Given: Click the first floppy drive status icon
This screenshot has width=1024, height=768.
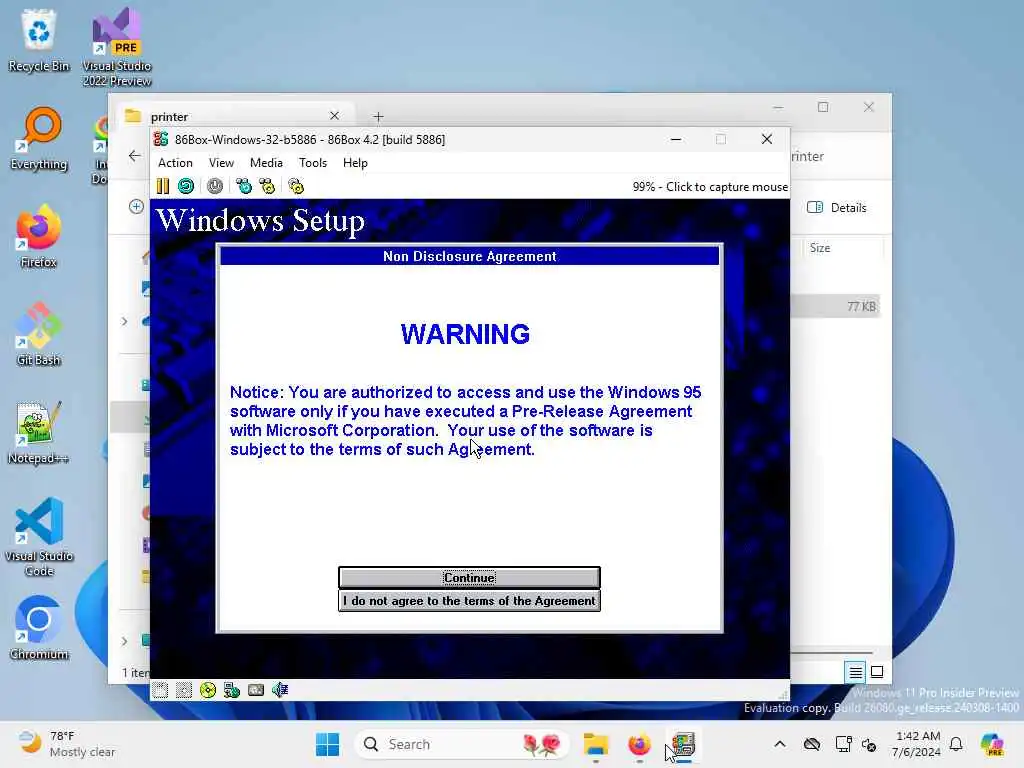Looking at the screenshot, I should (160, 690).
